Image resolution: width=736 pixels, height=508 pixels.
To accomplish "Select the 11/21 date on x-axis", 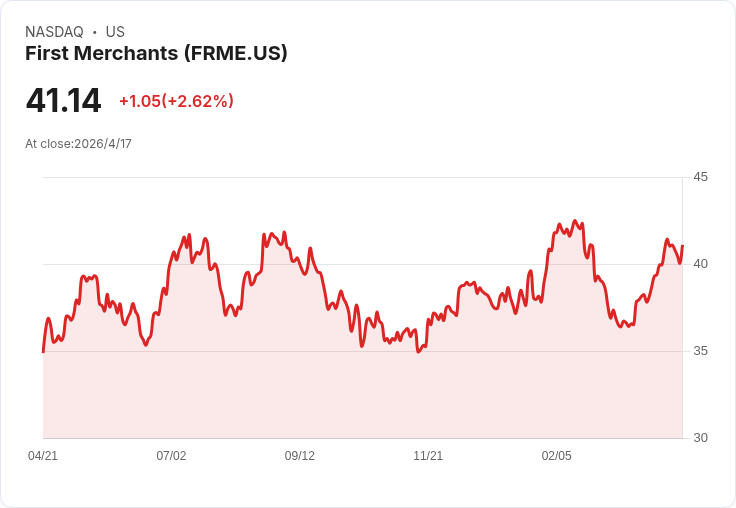I will pyautogui.click(x=428, y=456).
